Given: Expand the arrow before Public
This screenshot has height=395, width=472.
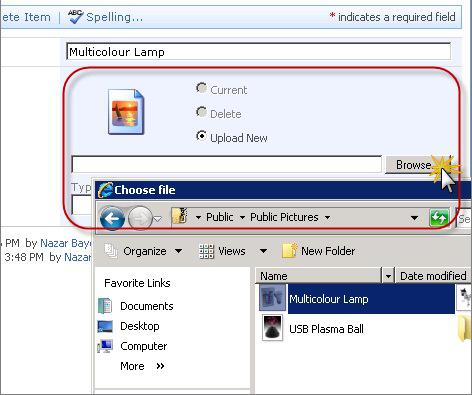Looking at the screenshot, I should pyautogui.click(x=198, y=218).
